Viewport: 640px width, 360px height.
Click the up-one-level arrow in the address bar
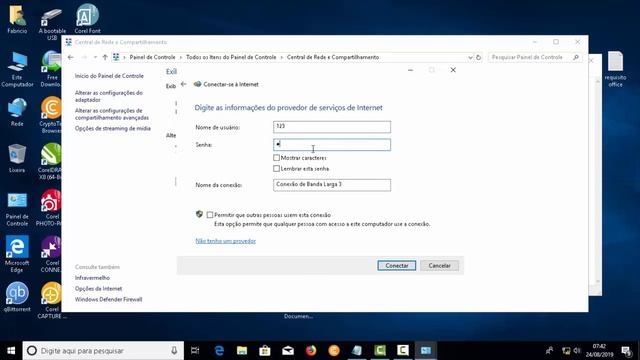pyautogui.click(x=105, y=57)
